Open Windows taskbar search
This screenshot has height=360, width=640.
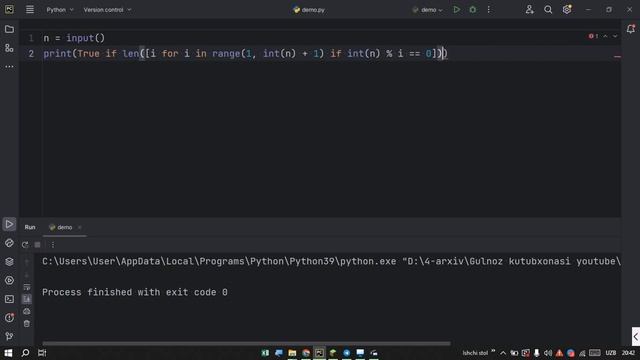[x=25, y=353]
